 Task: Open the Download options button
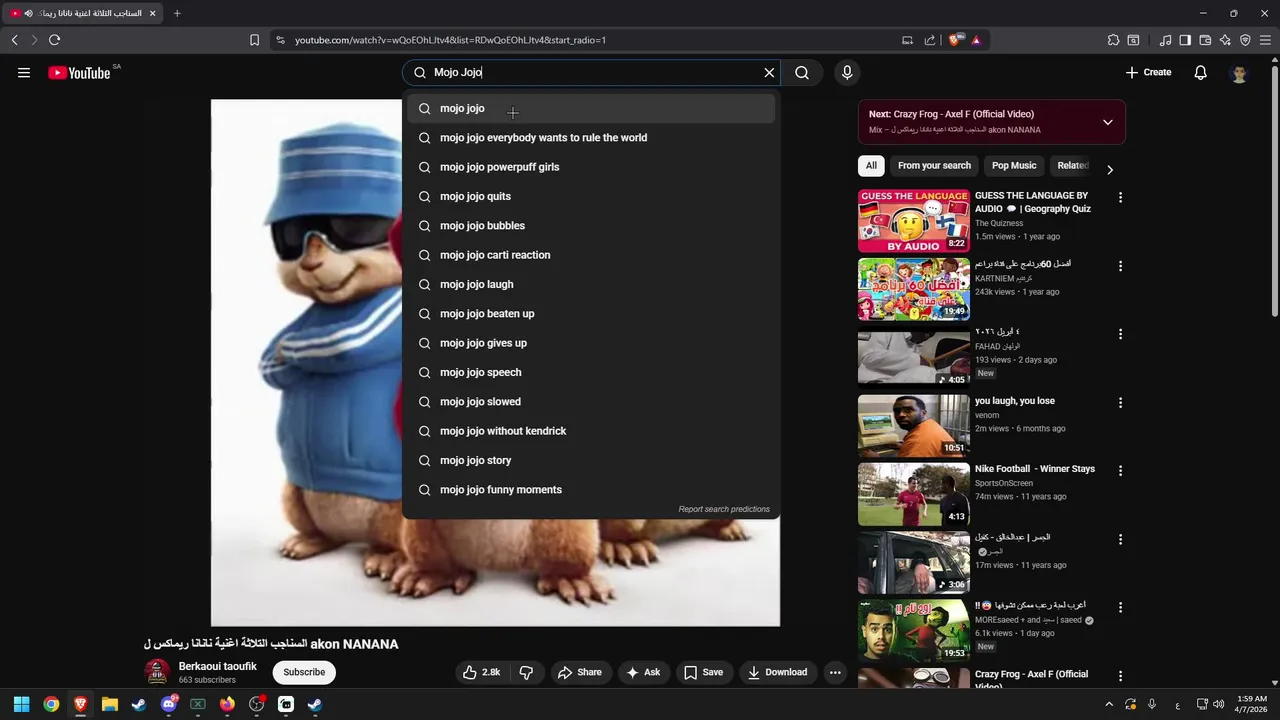(x=778, y=672)
